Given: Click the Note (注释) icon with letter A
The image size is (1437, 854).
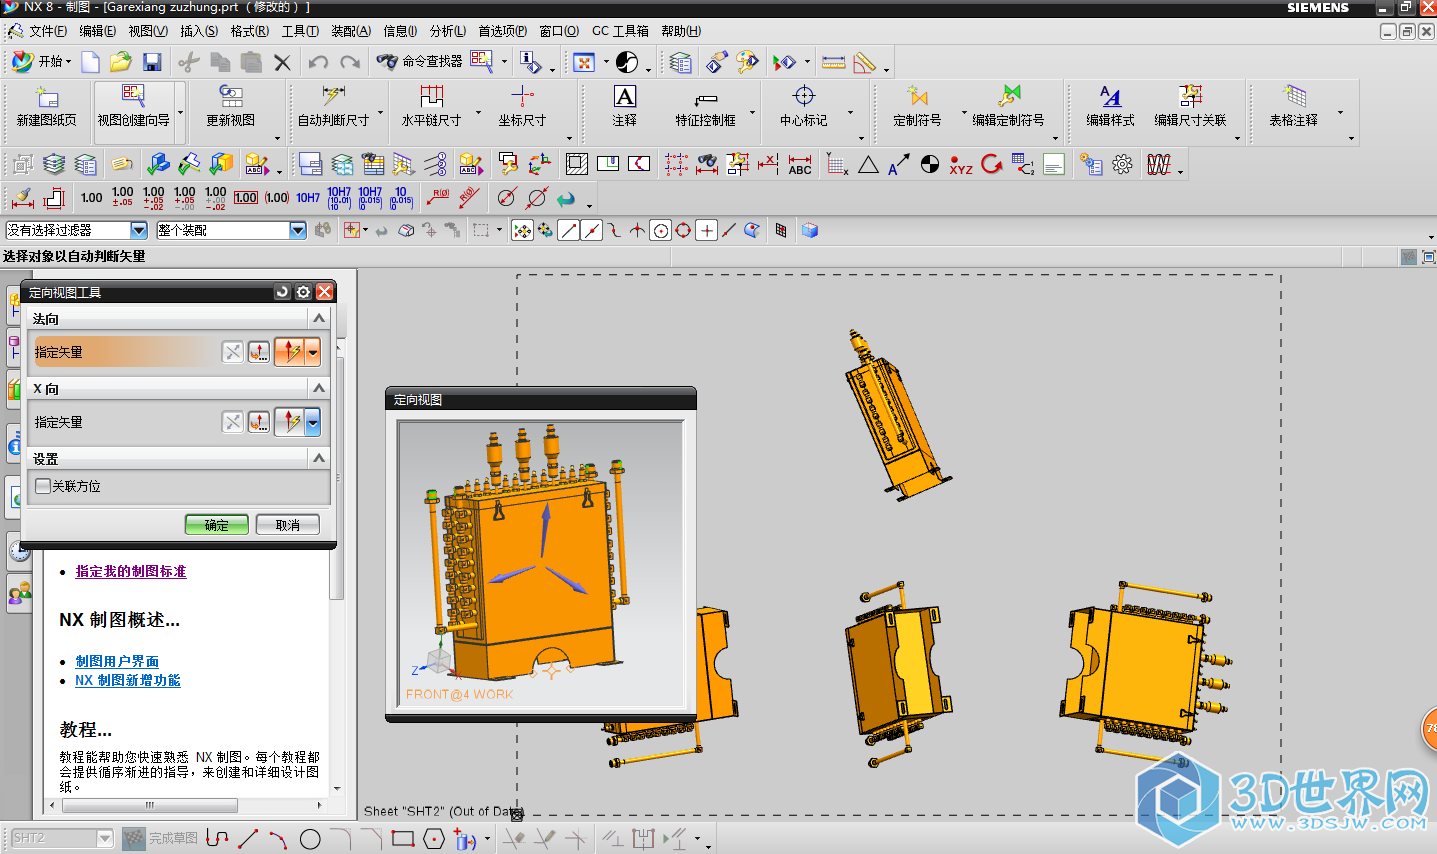Looking at the screenshot, I should point(624,96).
